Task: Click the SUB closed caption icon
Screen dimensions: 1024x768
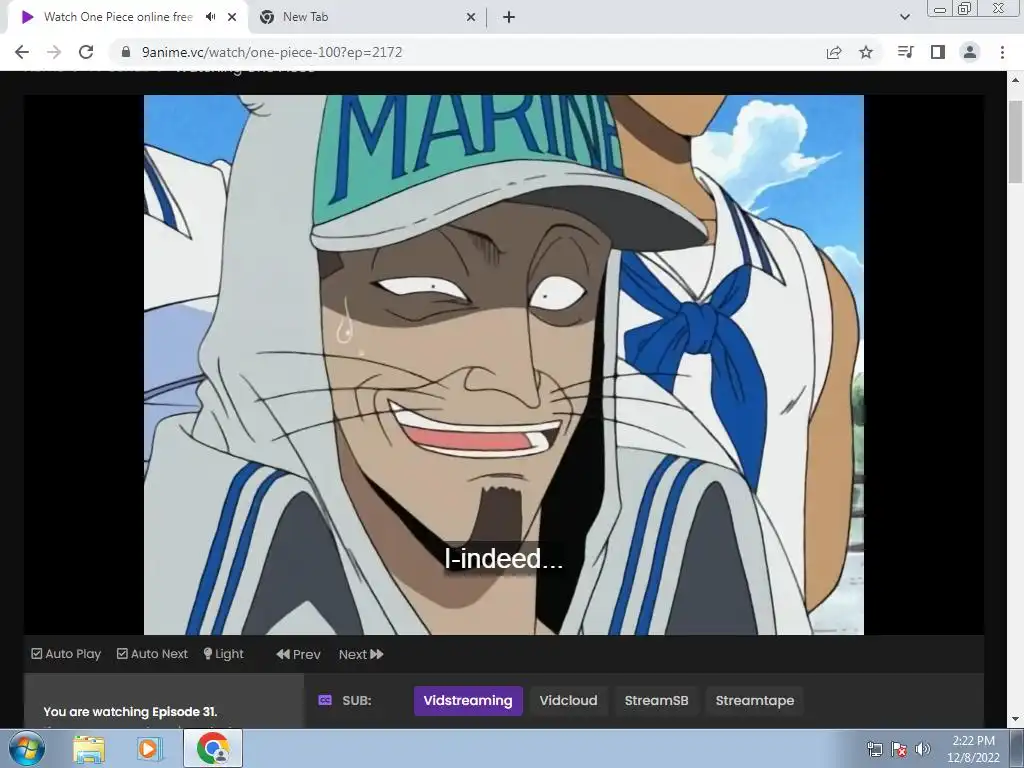Action: (325, 700)
